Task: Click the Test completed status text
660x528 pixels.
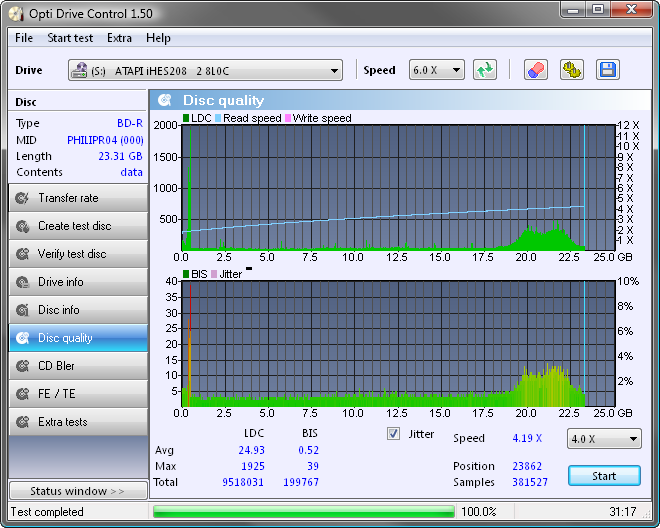Action: pos(47,512)
